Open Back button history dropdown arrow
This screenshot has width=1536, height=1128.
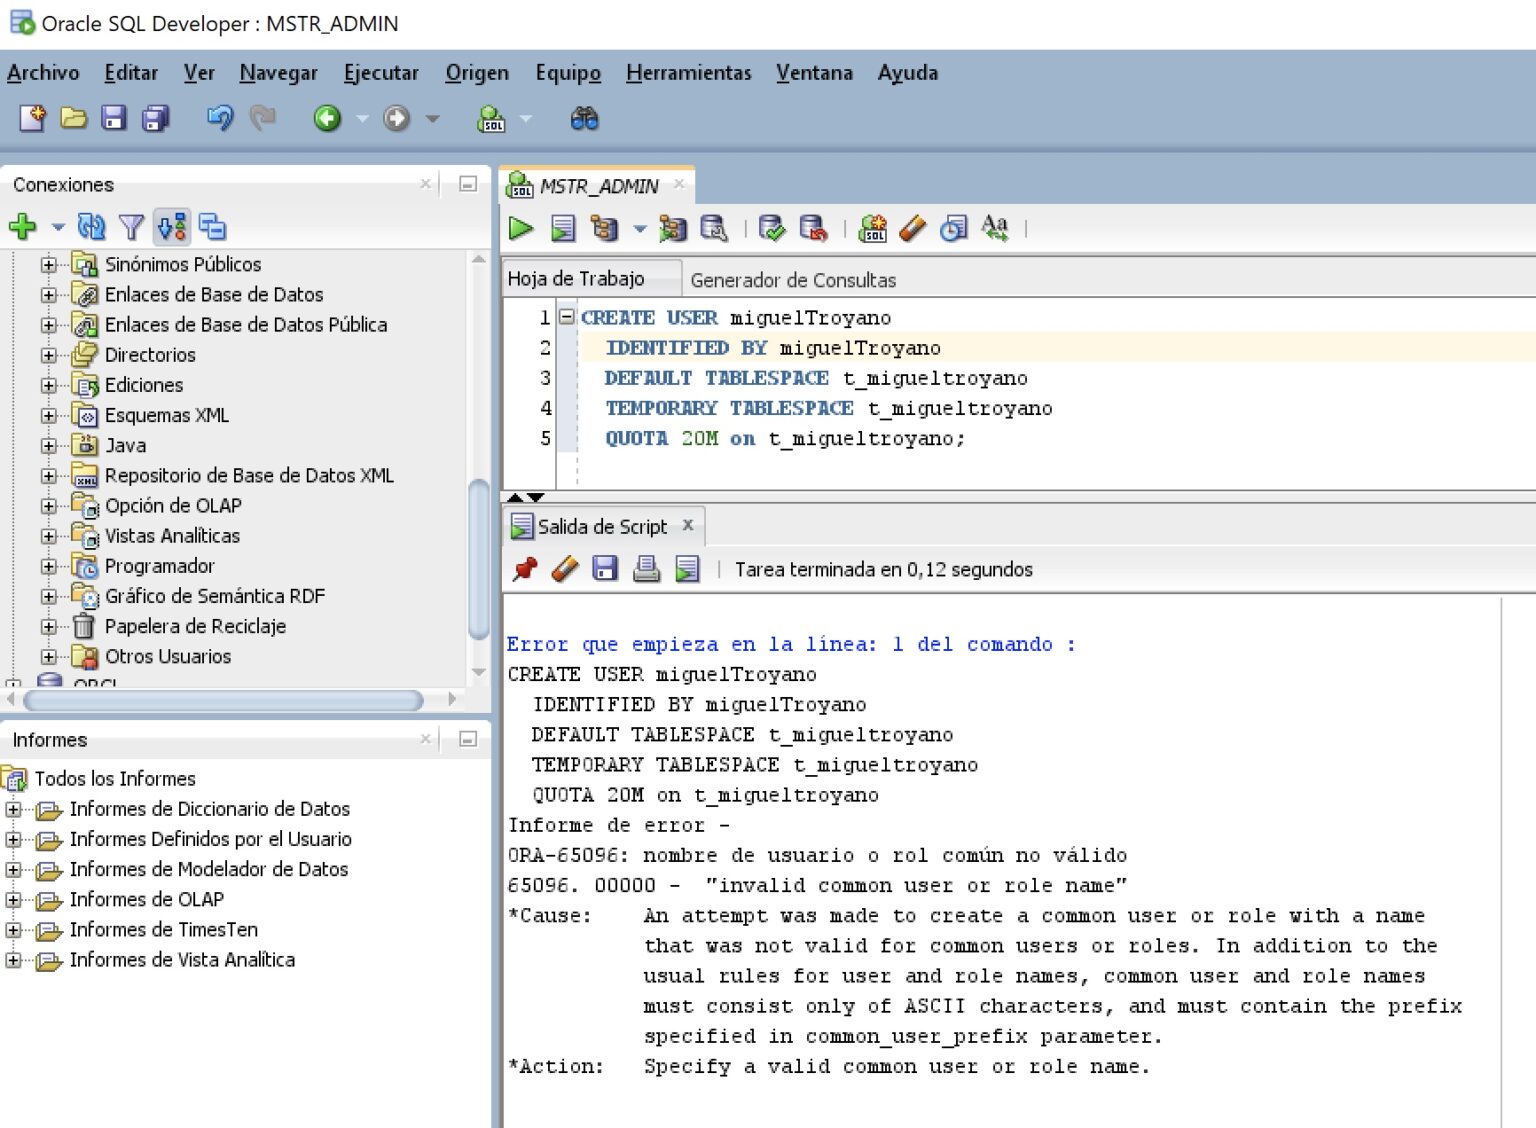coord(363,119)
